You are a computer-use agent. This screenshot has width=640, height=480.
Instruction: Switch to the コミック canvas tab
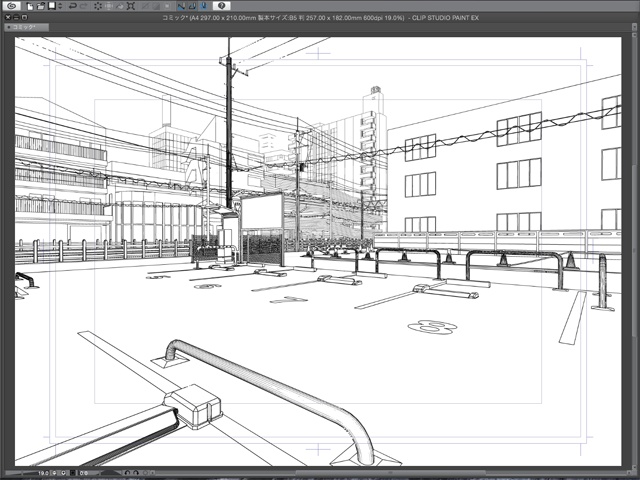click(x=27, y=27)
